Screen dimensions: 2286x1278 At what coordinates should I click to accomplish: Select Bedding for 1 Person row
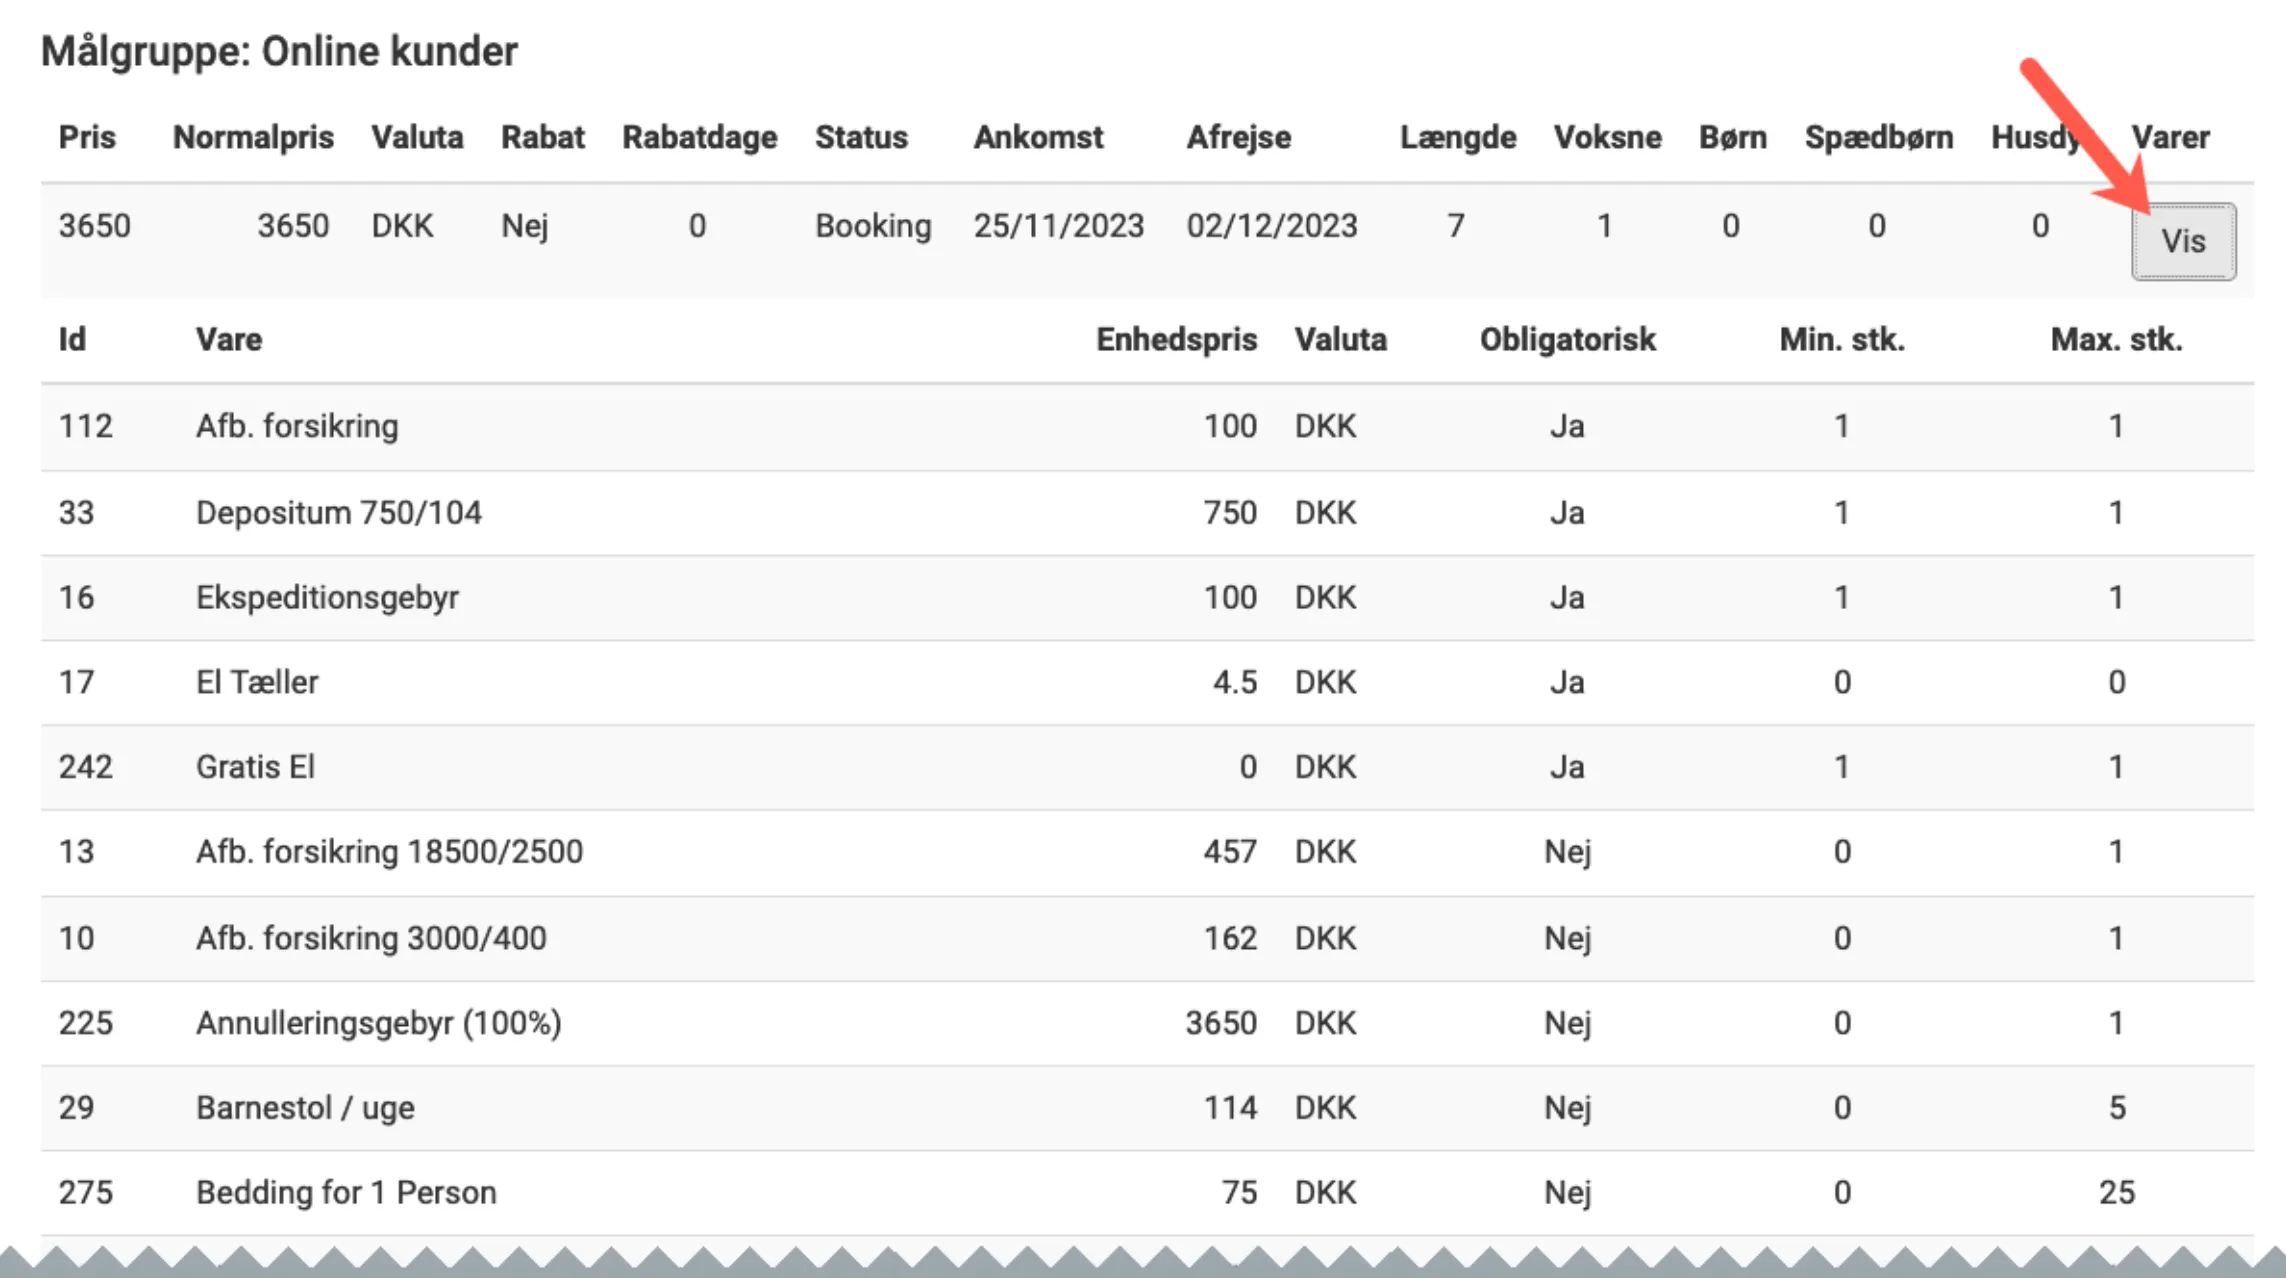click(346, 1193)
